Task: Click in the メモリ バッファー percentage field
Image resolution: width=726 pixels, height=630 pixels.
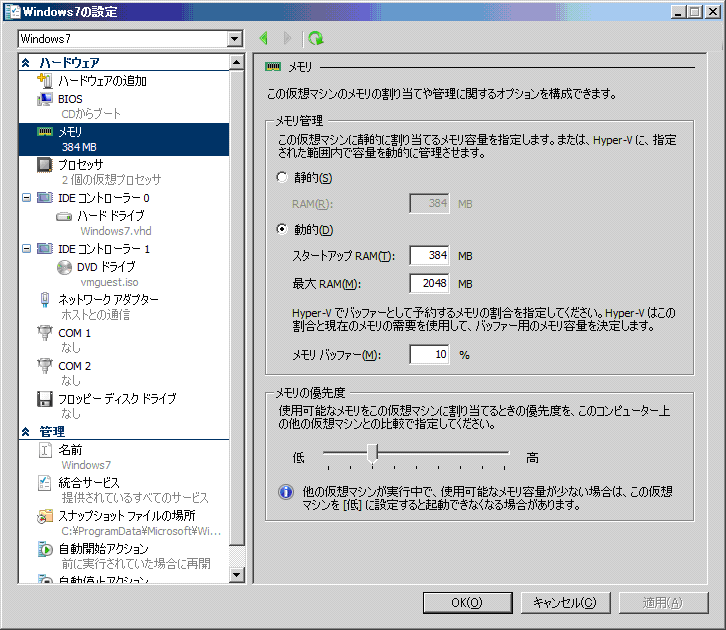Action: [x=429, y=355]
